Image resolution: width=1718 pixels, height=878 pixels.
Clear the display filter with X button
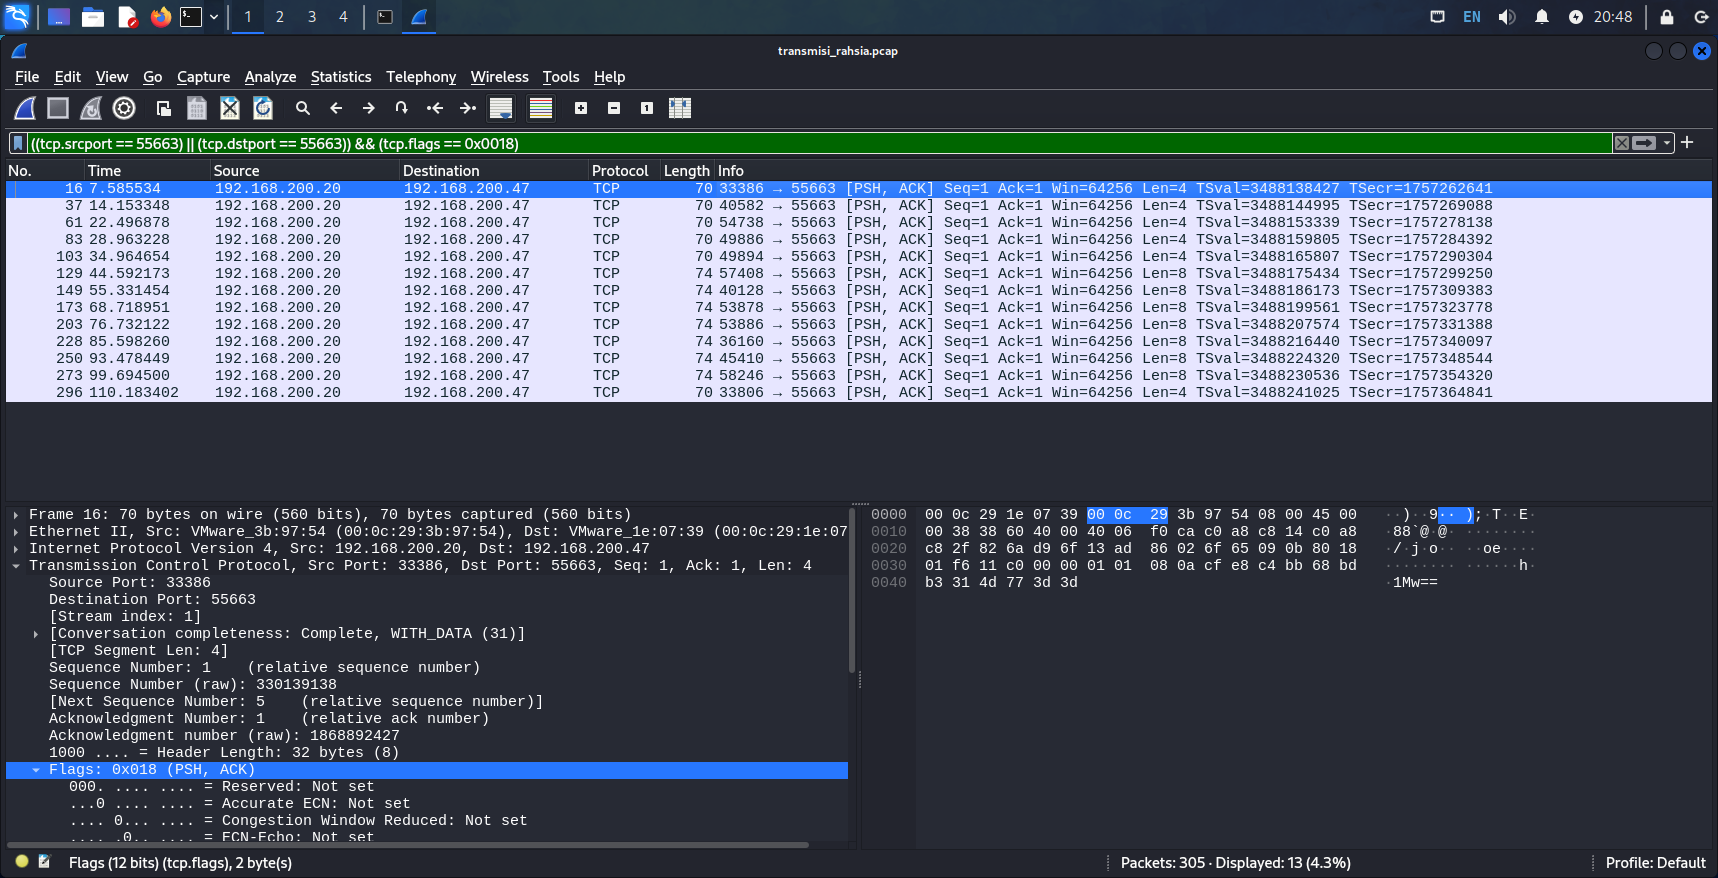coord(1622,143)
